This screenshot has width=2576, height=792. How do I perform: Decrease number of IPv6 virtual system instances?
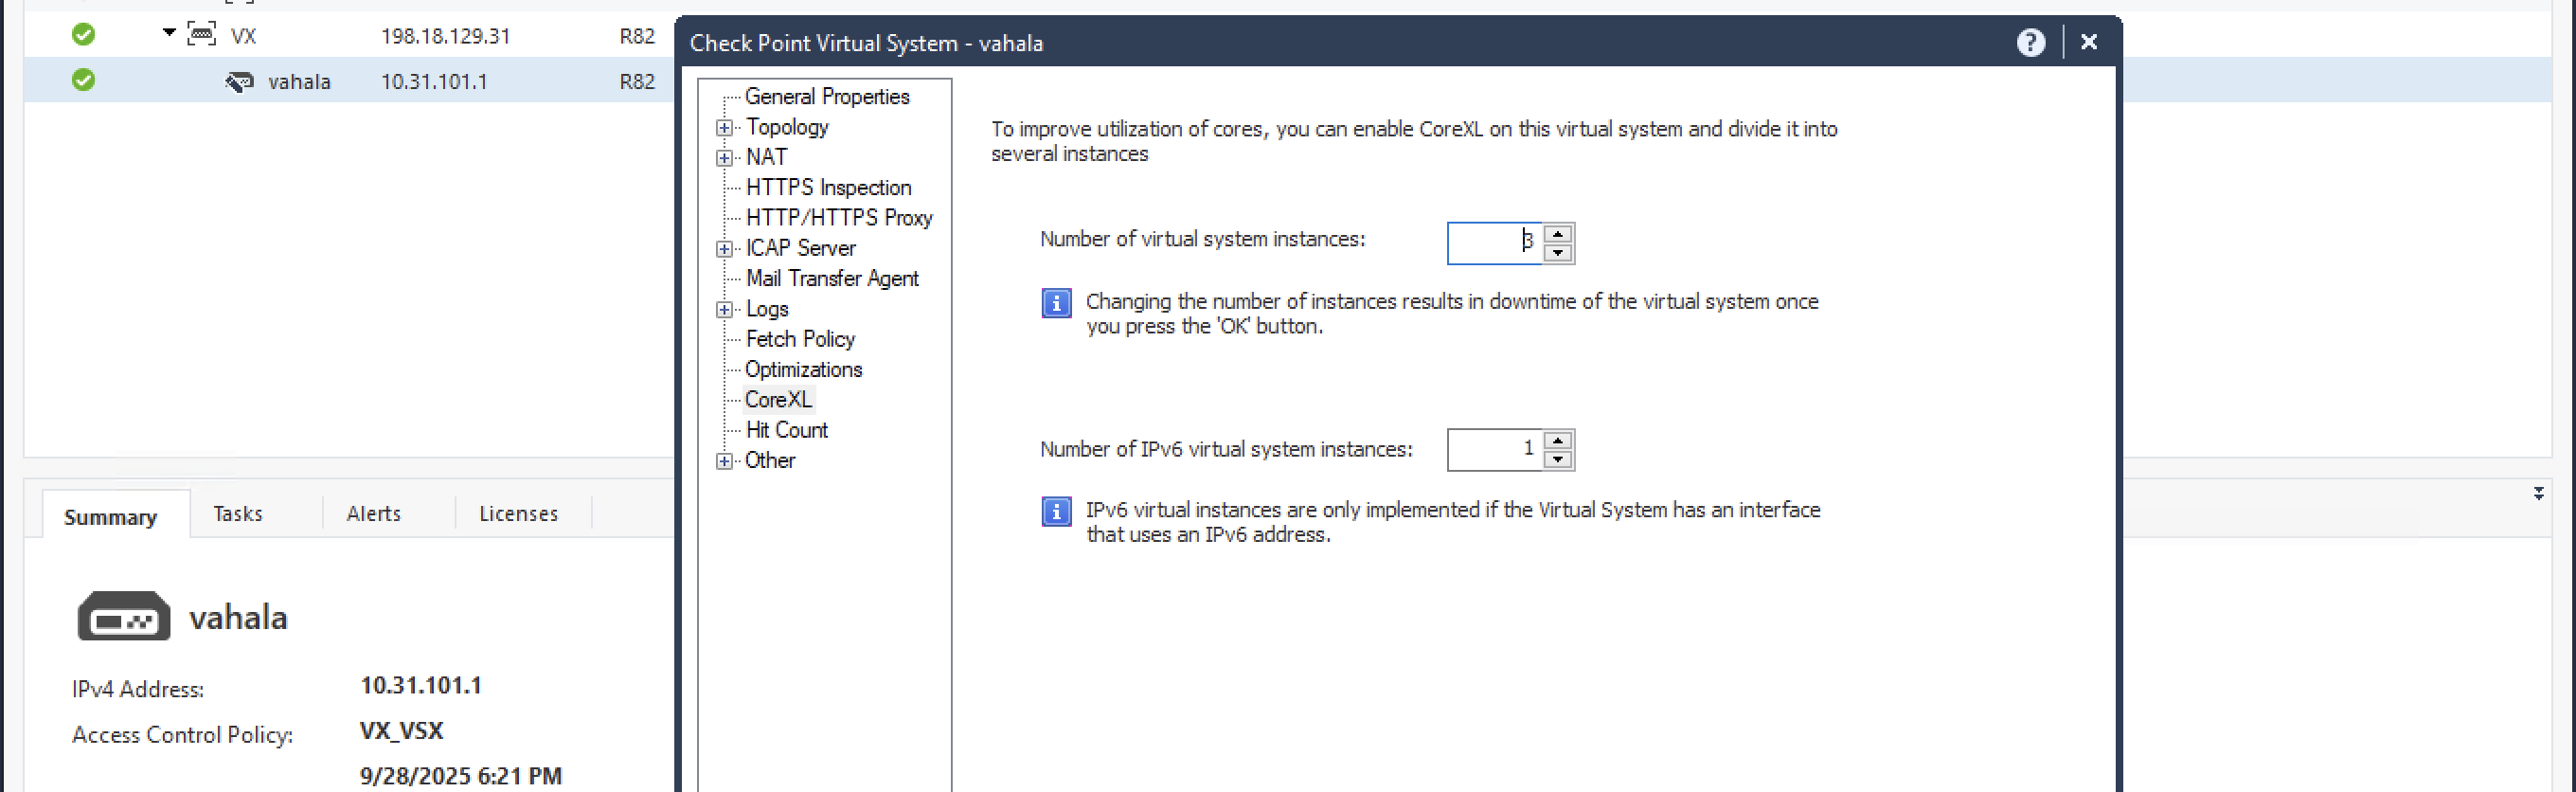tap(1558, 460)
